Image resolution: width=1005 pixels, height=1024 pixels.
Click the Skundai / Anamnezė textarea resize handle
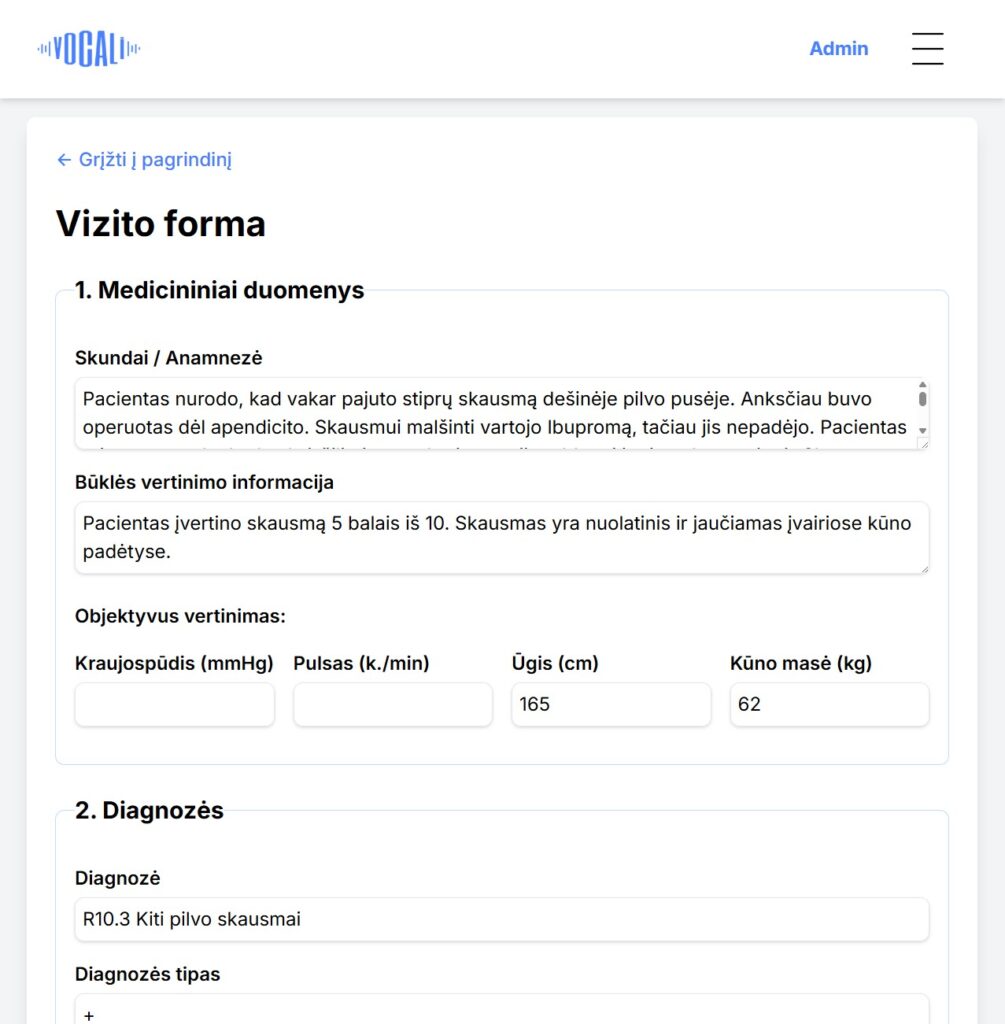923,443
